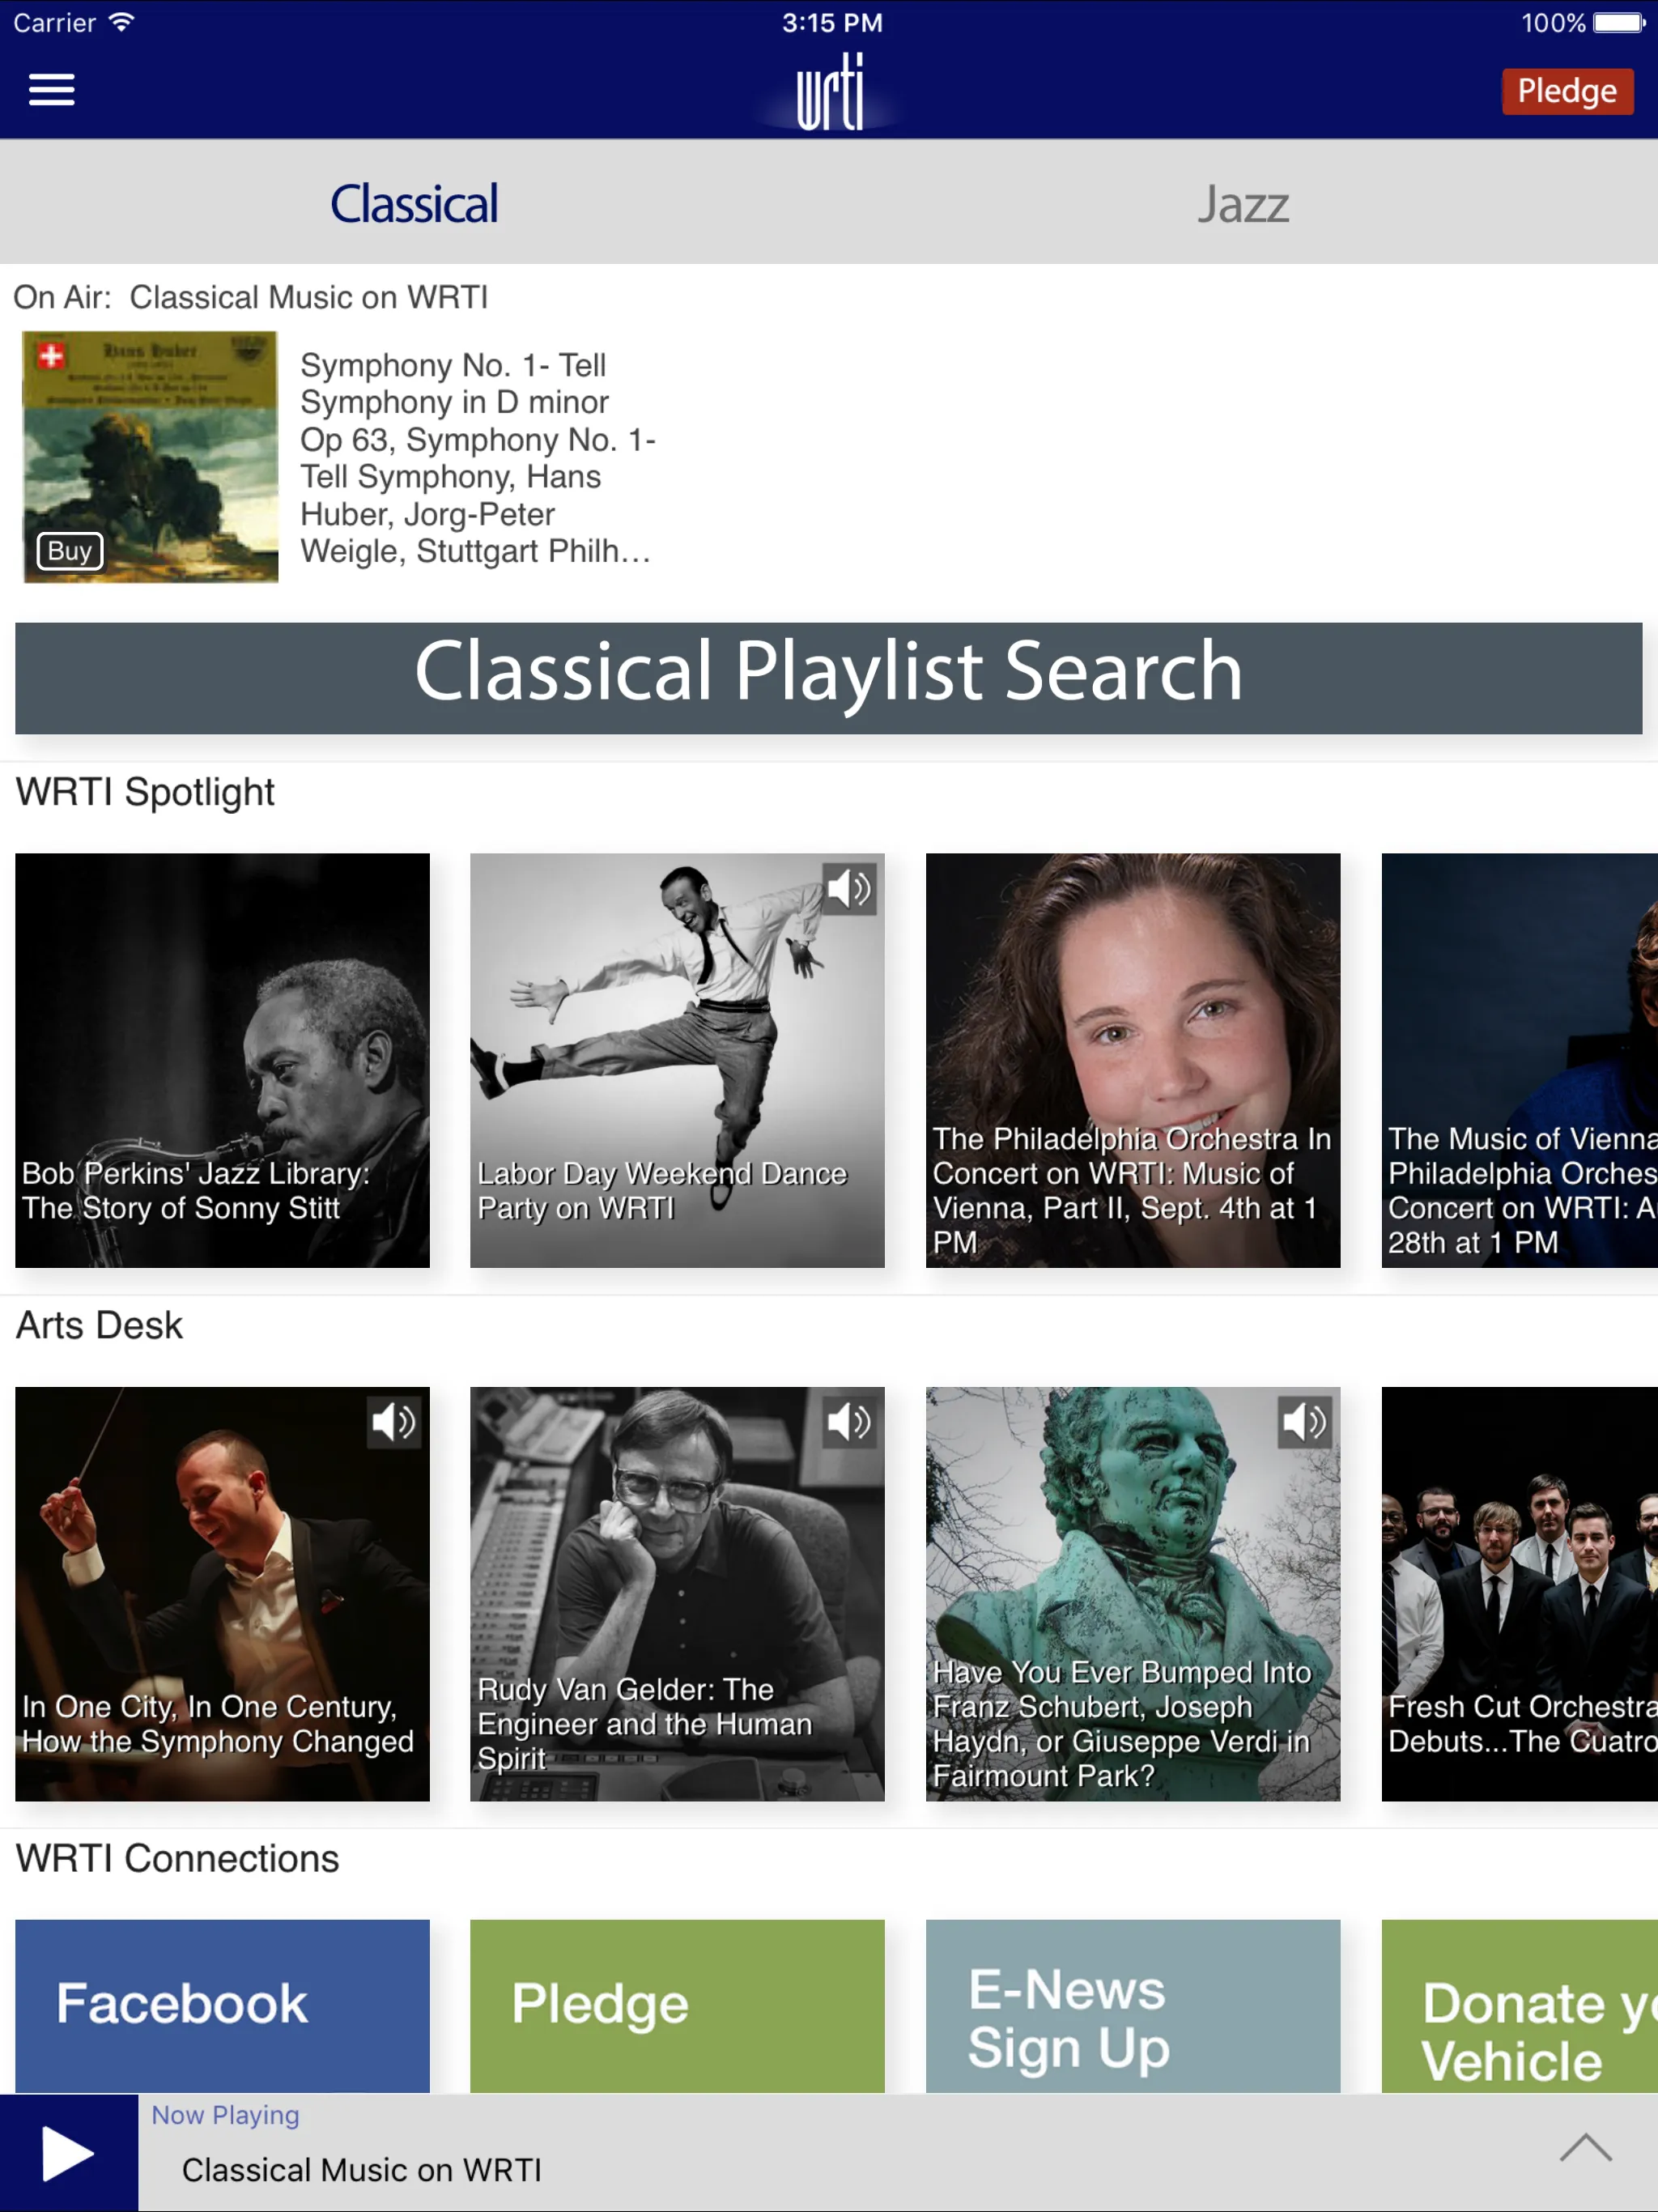
Task: Click the Pledge button icon
Action: pyautogui.click(x=1564, y=91)
